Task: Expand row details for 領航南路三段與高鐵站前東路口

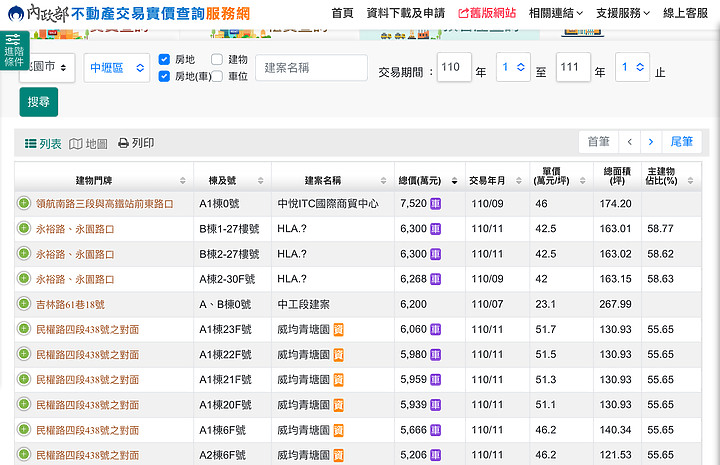Action: (24, 203)
